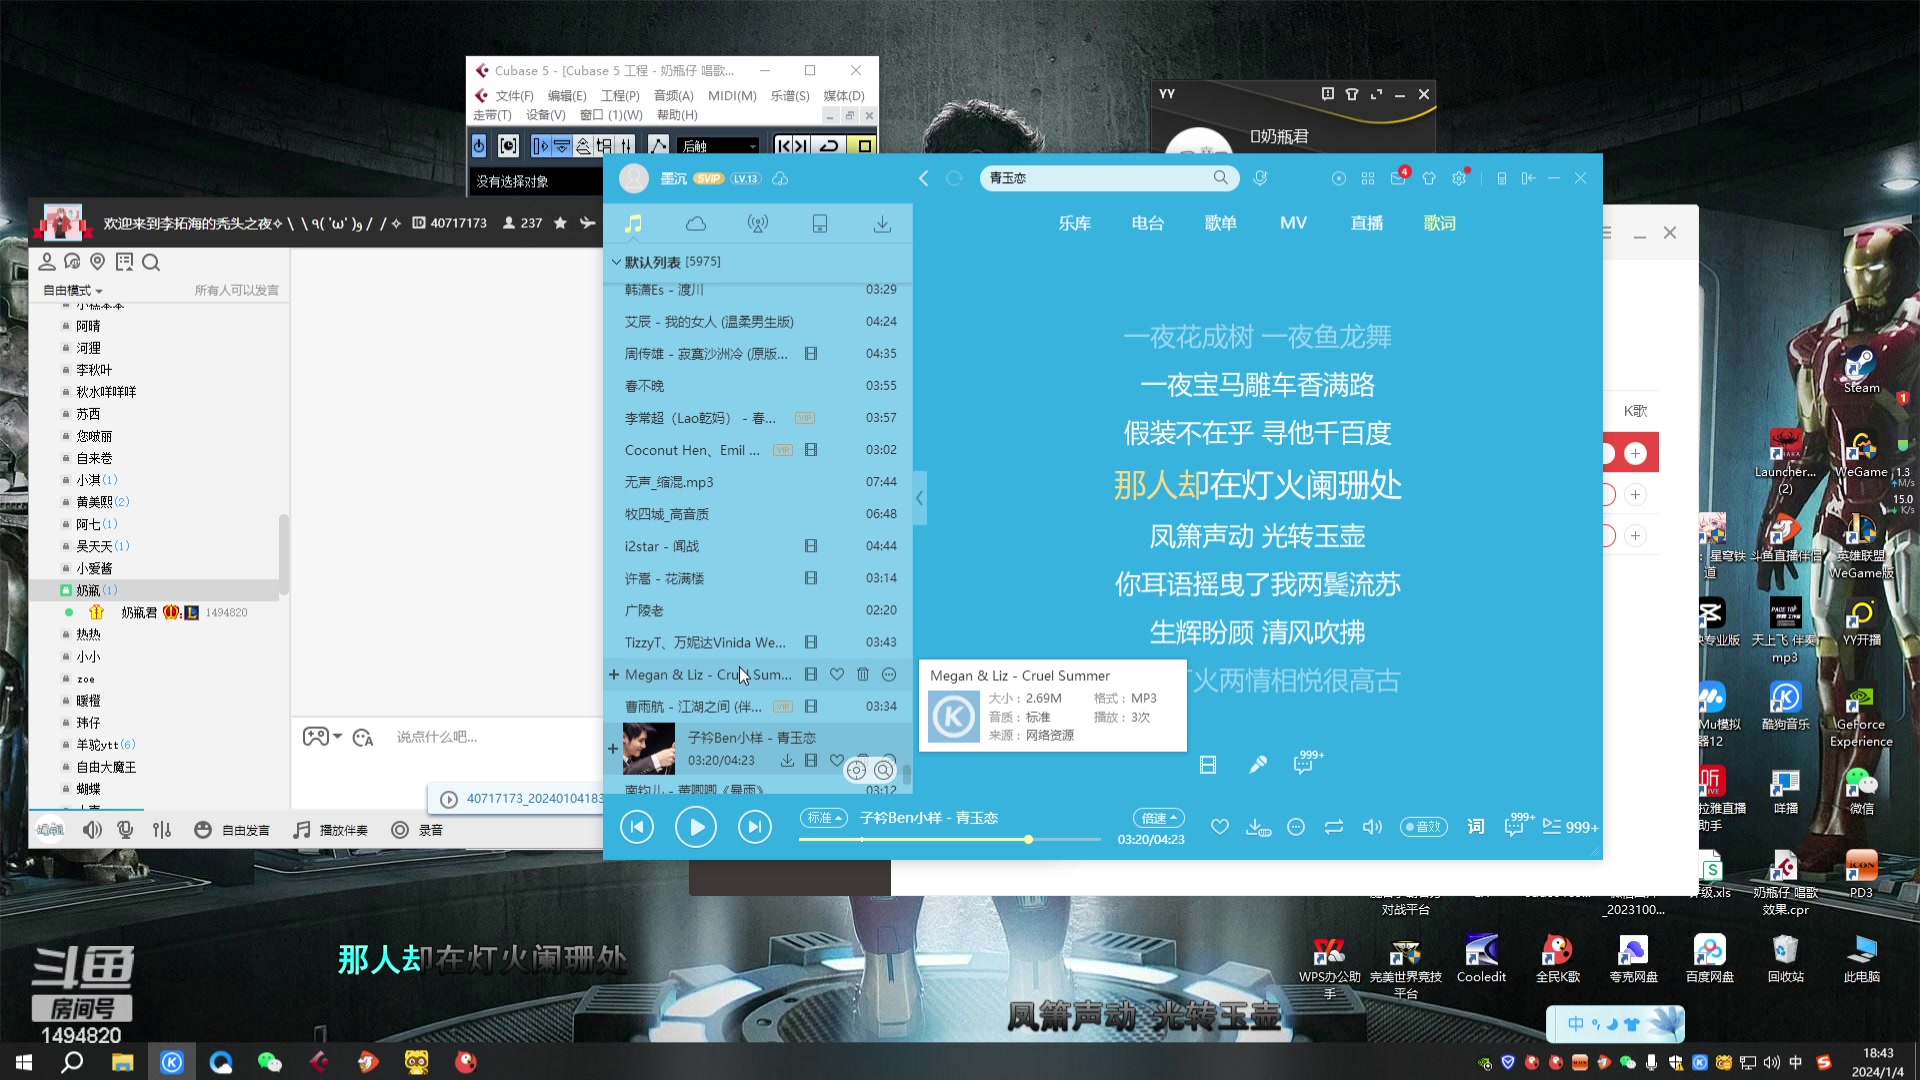
Task: Select song 艾辰 - 我的女人 in list
Action: [760, 322]
